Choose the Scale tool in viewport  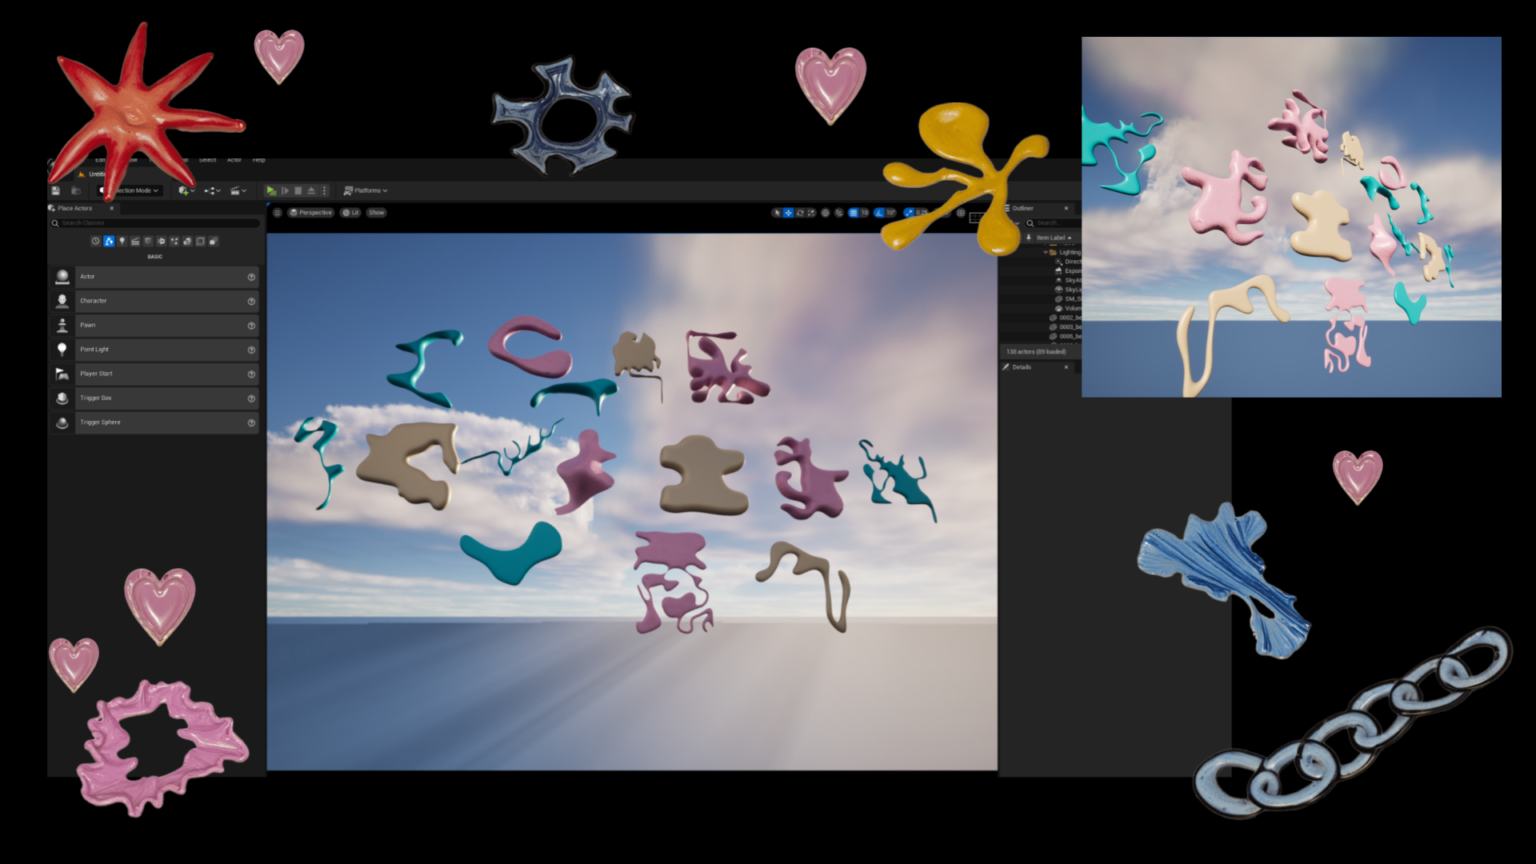click(x=811, y=213)
